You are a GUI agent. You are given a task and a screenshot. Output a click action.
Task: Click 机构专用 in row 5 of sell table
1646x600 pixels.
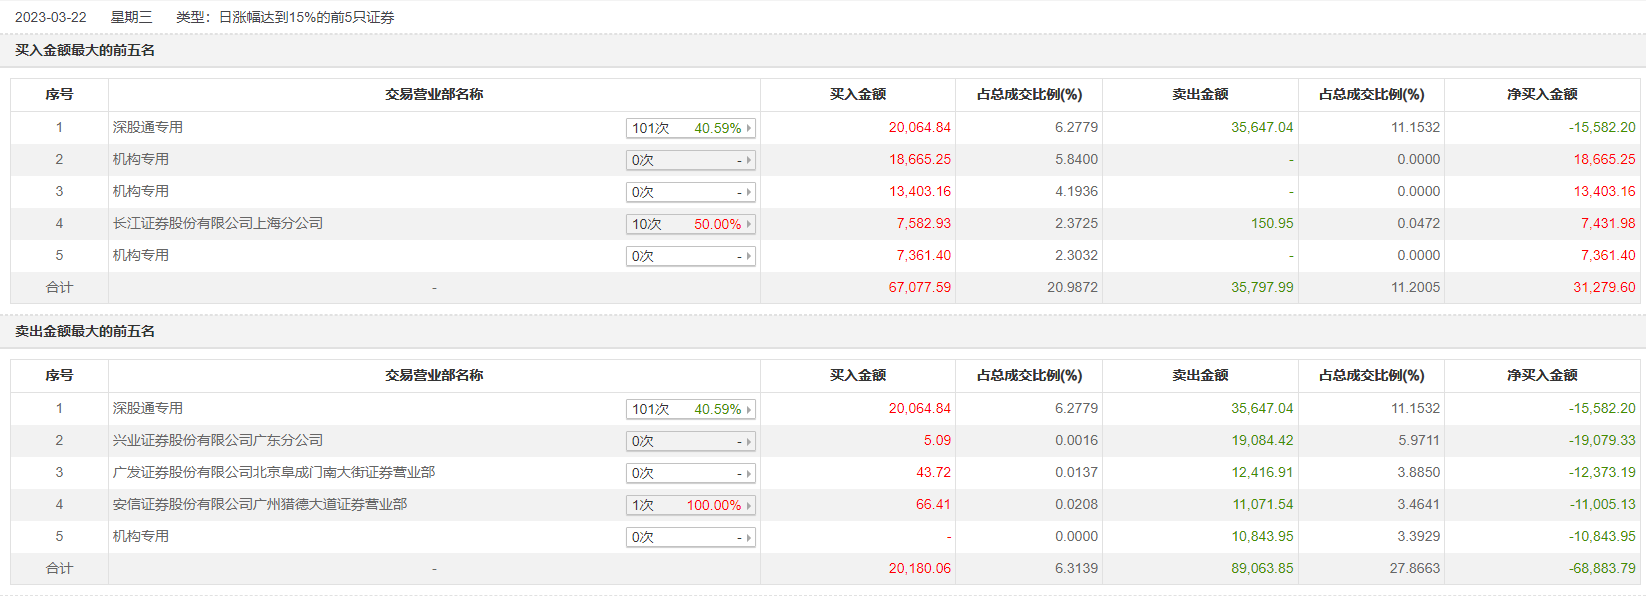click(x=141, y=536)
